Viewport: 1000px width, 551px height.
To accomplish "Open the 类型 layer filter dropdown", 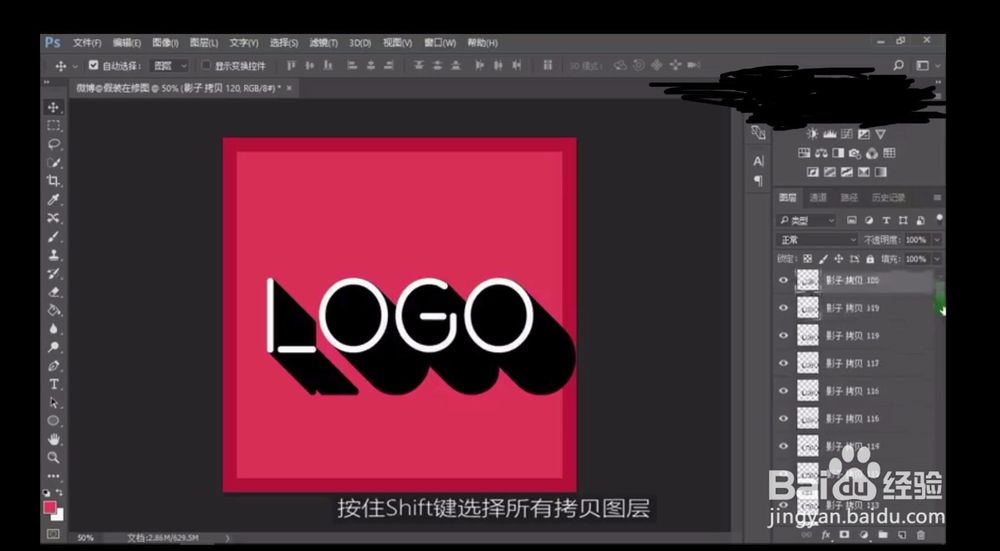I will [806, 221].
